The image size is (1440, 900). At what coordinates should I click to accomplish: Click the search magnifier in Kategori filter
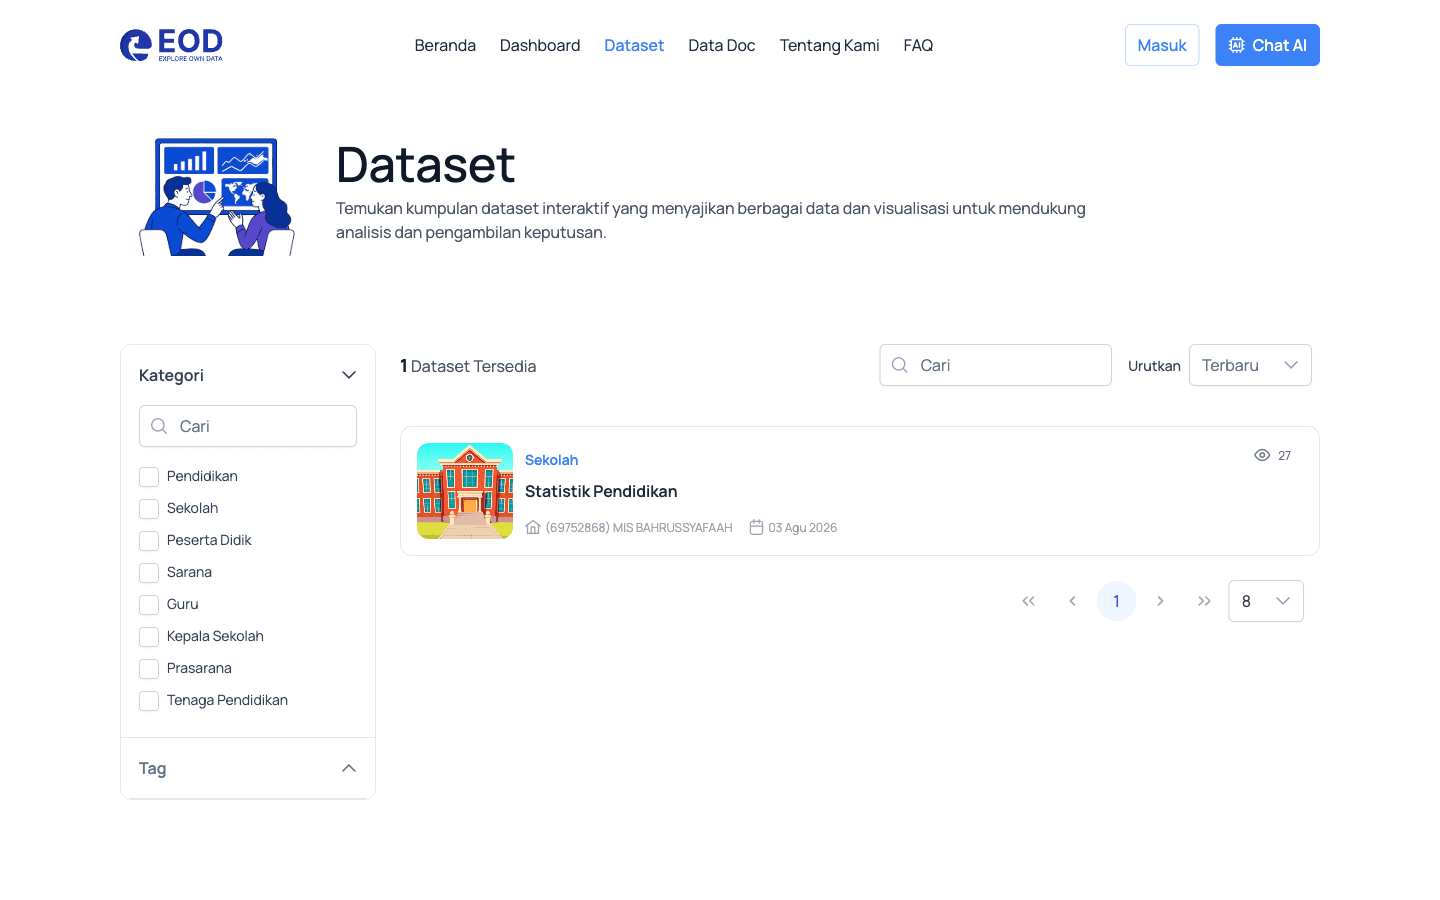coord(159,426)
